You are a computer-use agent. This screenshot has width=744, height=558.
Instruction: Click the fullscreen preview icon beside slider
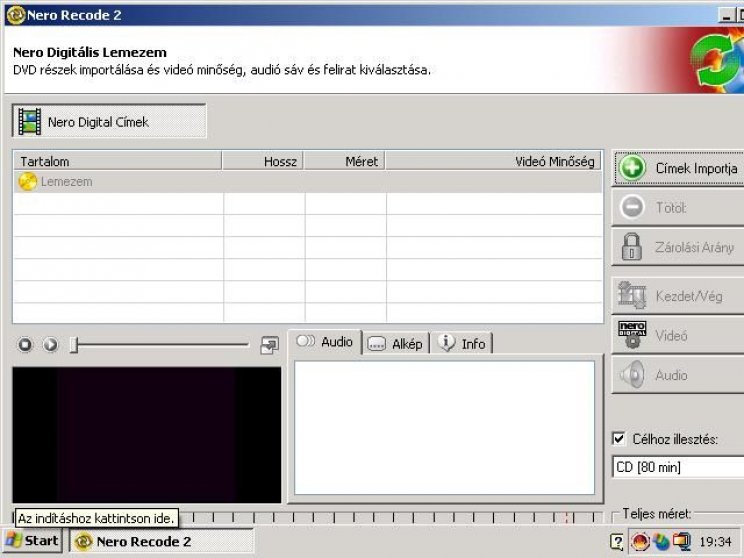(270, 345)
